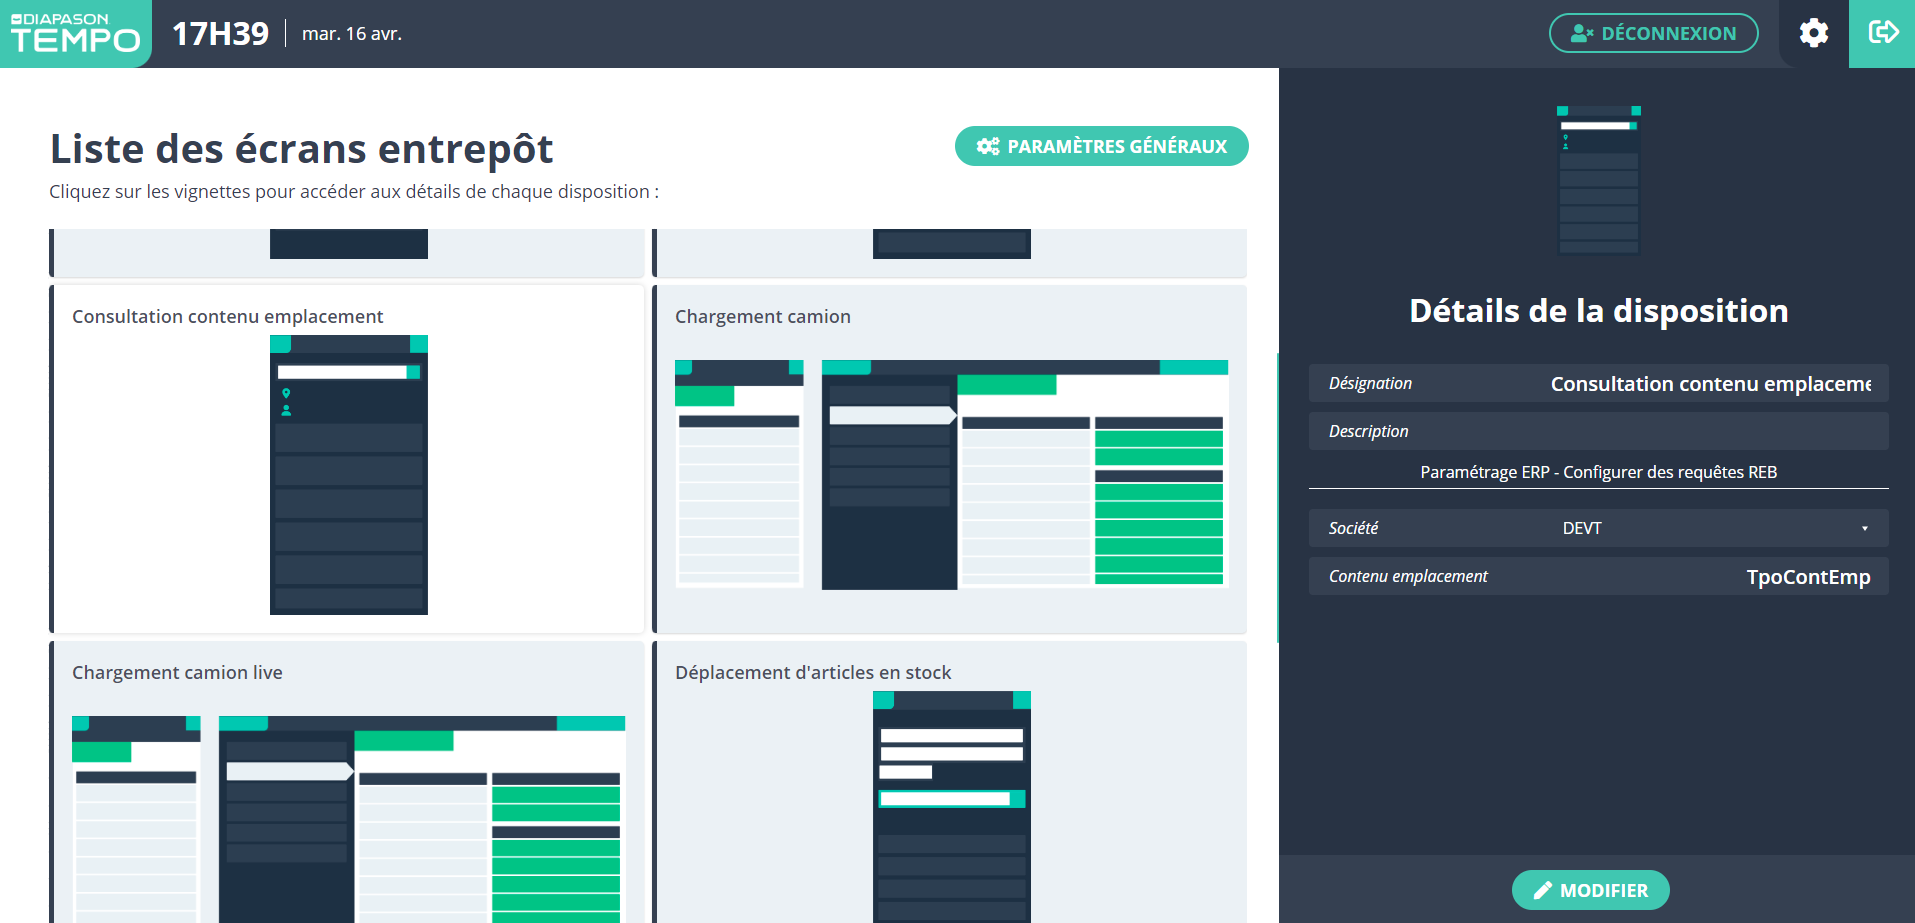Open settings with the gear icon

pos(1813,33)
